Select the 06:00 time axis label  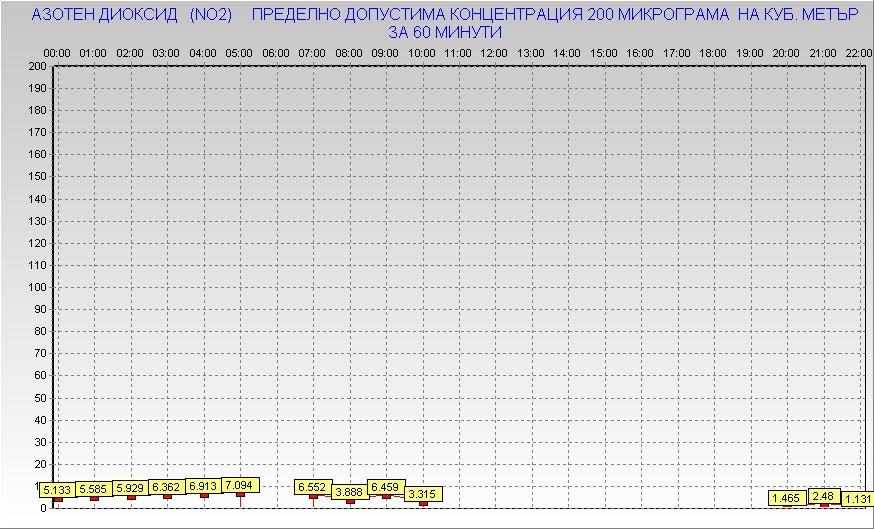pos(275,52)
